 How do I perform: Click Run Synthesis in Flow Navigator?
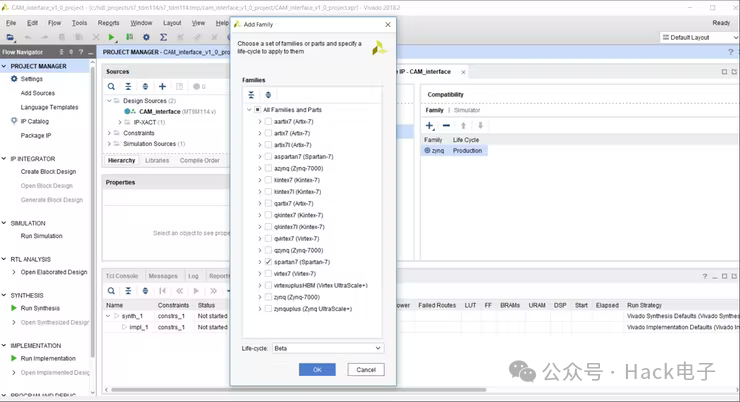pos(40,308)
